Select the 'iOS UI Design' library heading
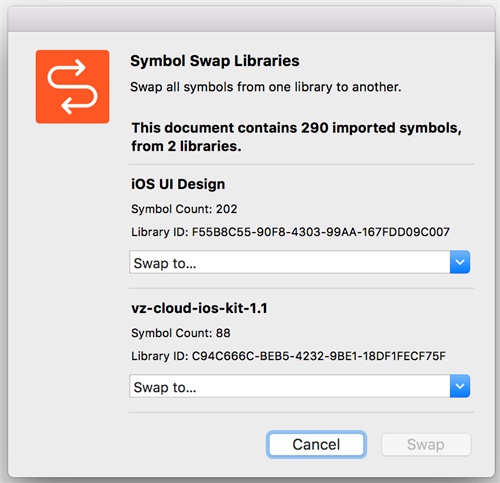The width and height of the screenshot is (500, 483). (178, 184)
